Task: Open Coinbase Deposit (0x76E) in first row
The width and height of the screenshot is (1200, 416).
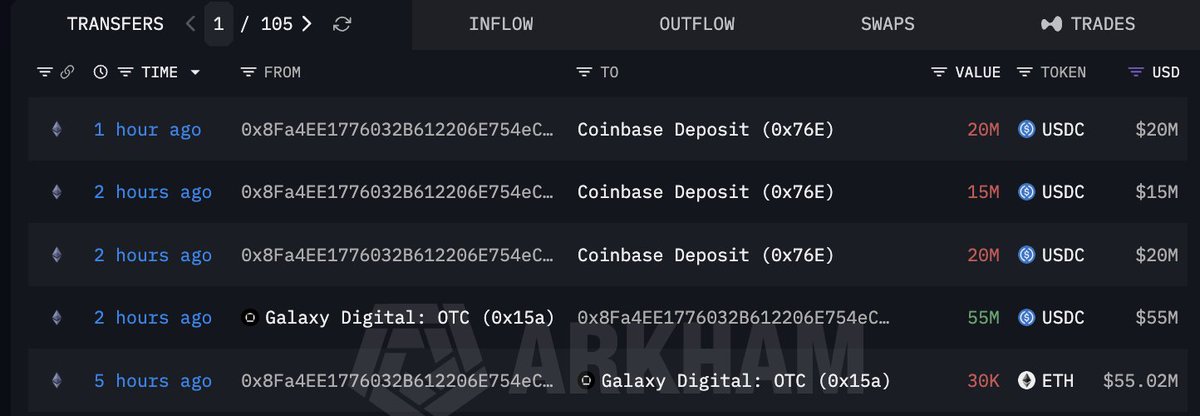Action: tap(706, 129)
